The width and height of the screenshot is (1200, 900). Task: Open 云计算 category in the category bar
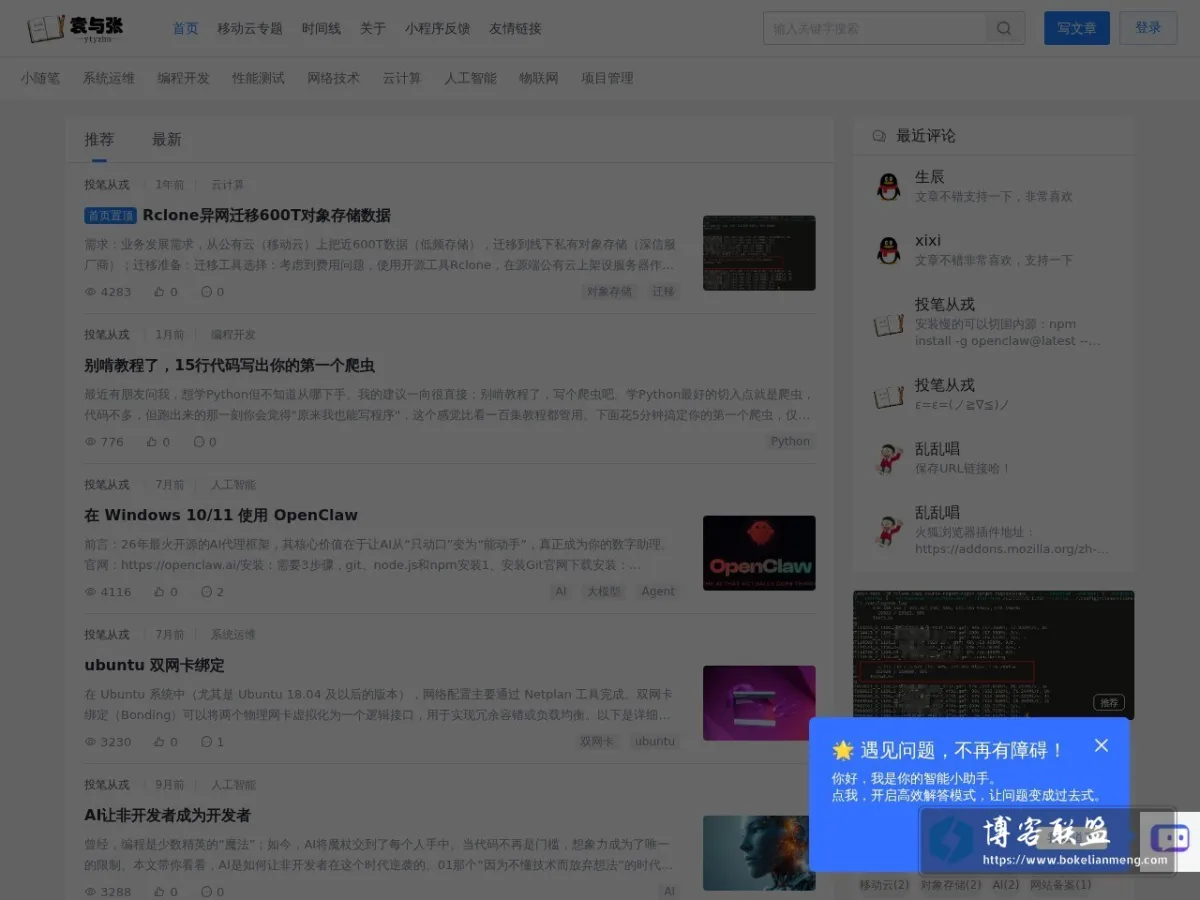[x=402, y=78]
